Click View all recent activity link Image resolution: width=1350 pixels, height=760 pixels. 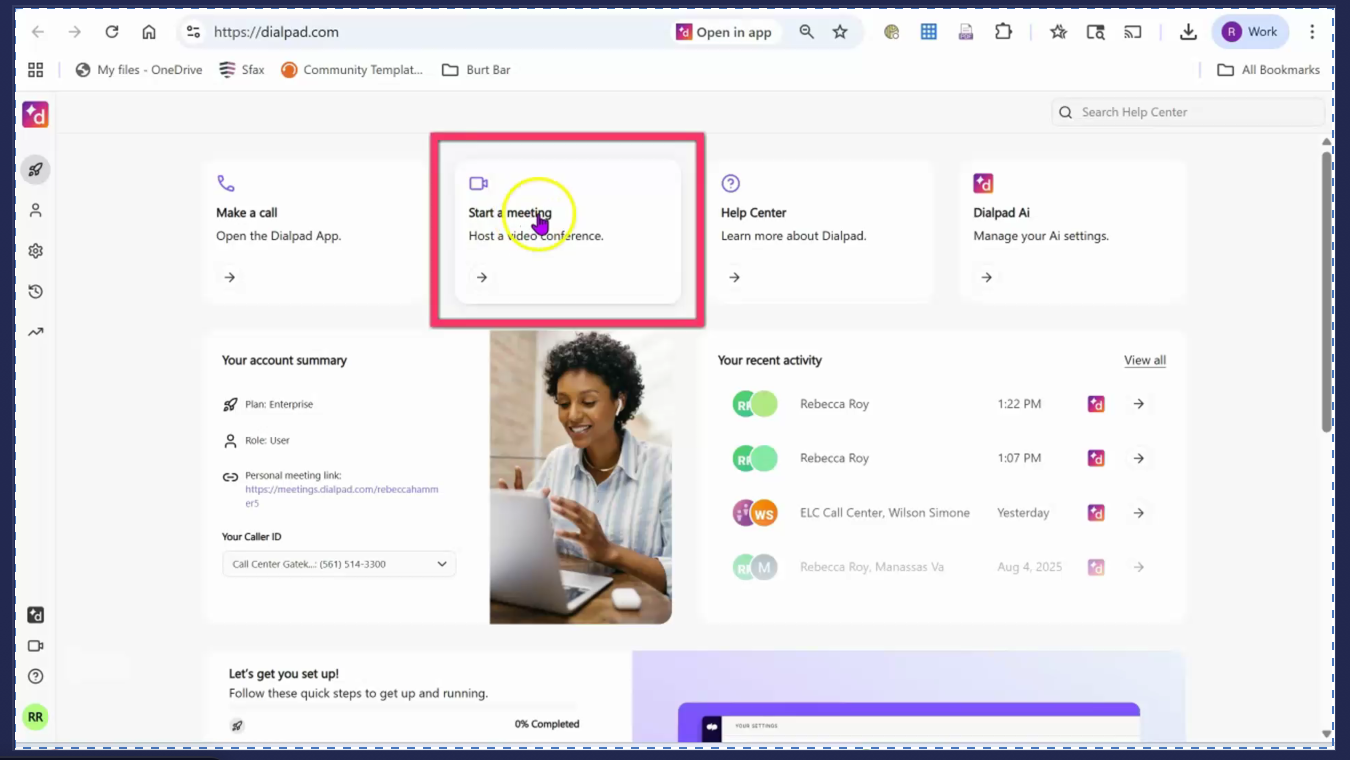(1145, 360)
